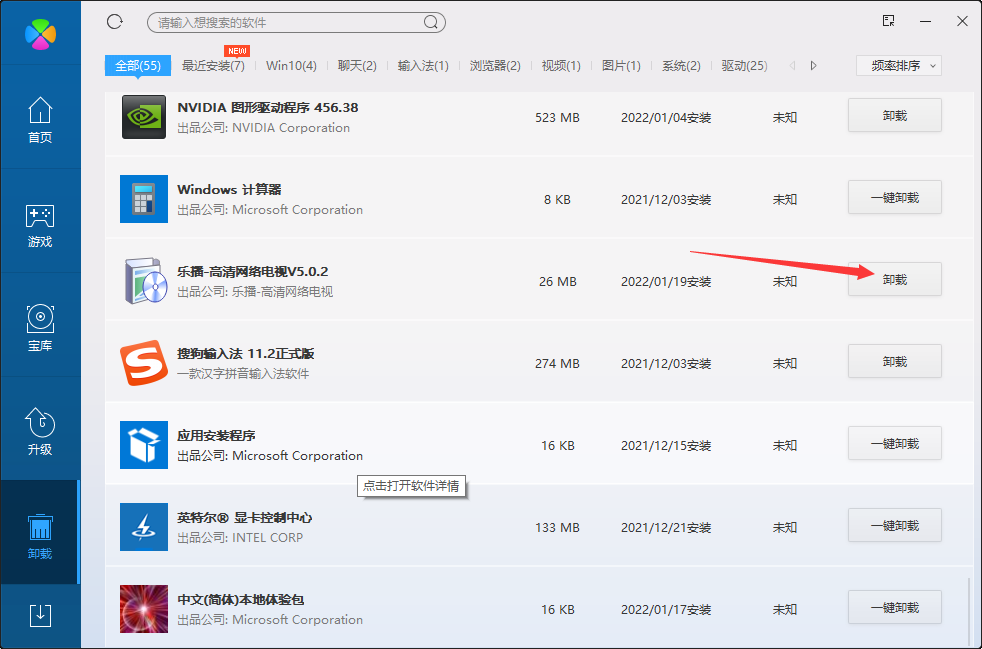This screenshot has width=982, height=649.
Task: Switch to 视频(1) tab
Action: [x=561, y=66]
